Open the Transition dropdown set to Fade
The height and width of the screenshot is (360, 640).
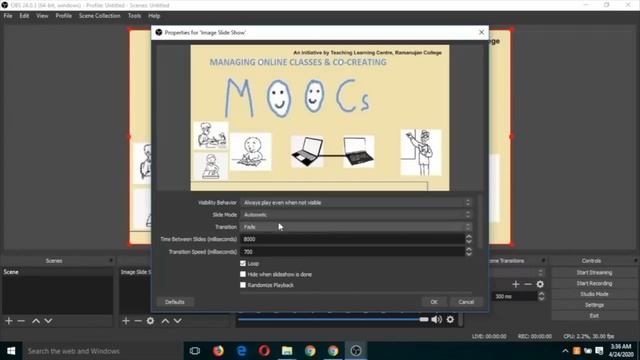(x=356, y=227)
